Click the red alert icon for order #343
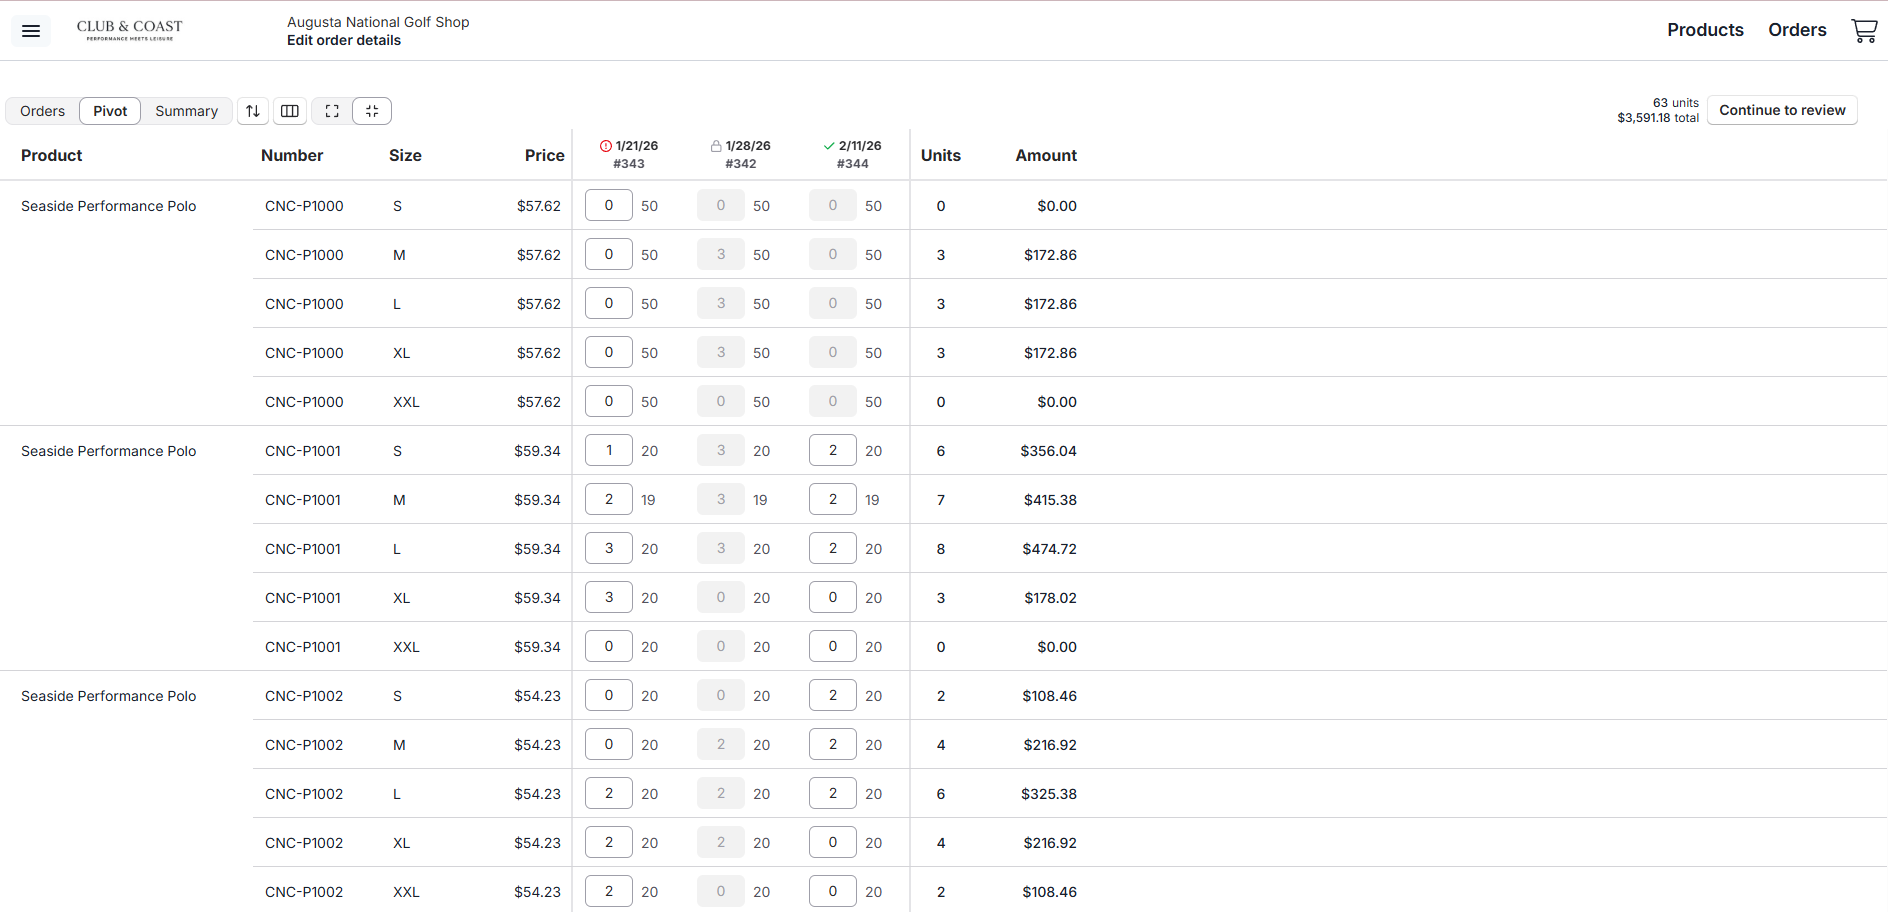The height and width of the screenshot is (912, 1888). 605,146
